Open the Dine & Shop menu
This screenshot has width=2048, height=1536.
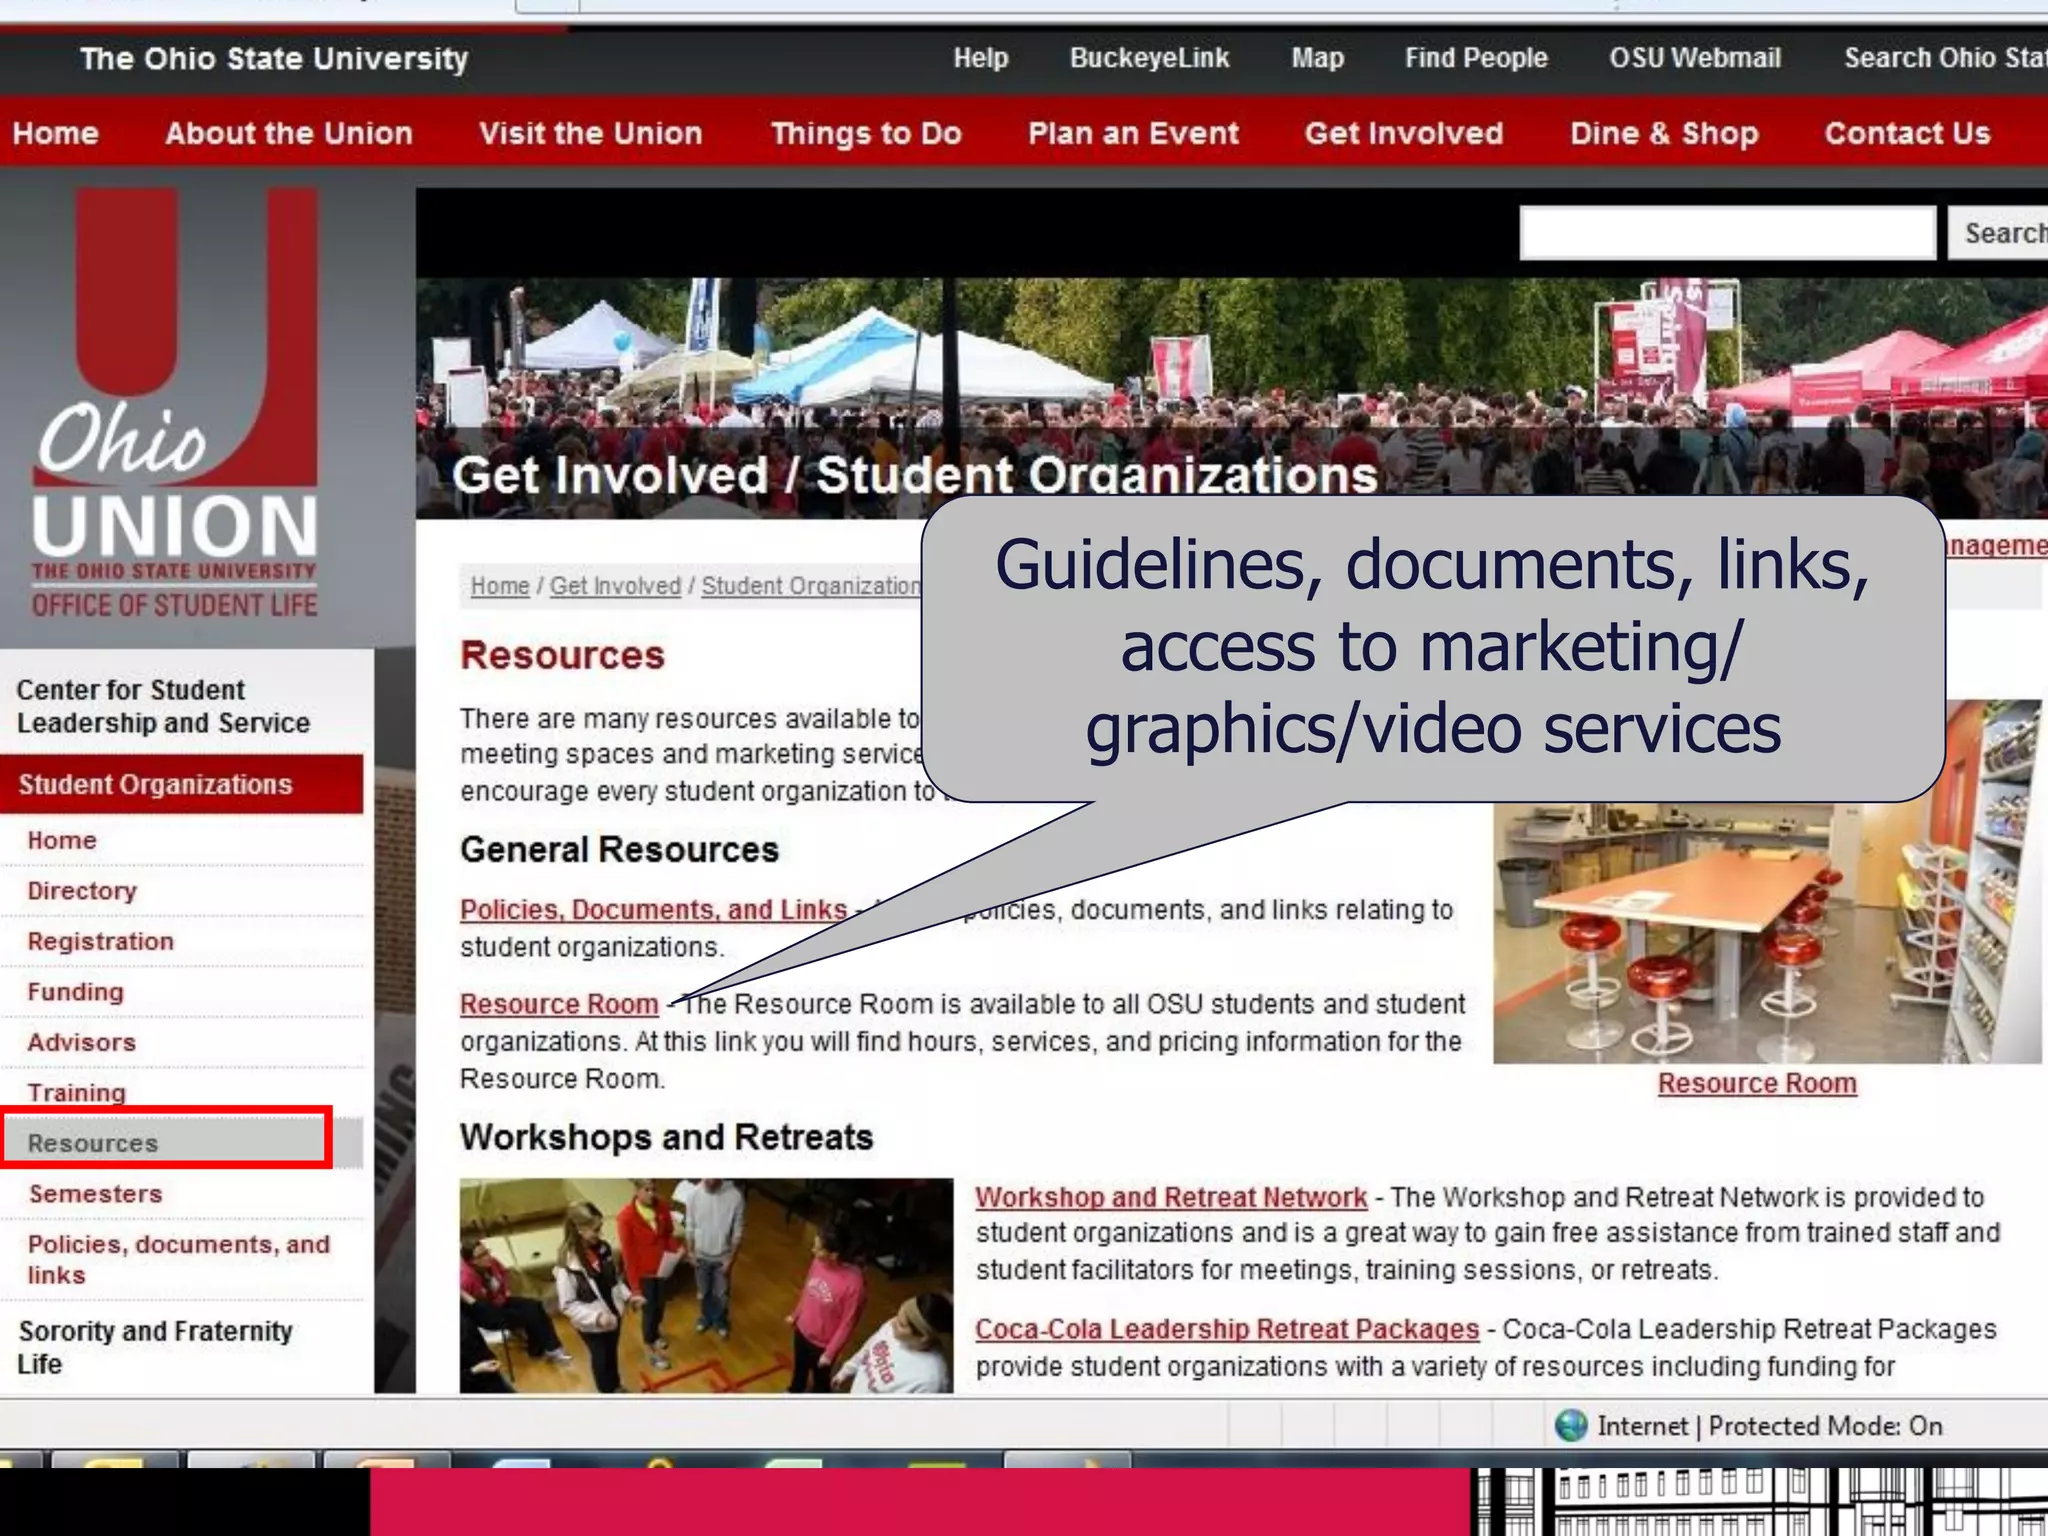tap(1664, 133)
